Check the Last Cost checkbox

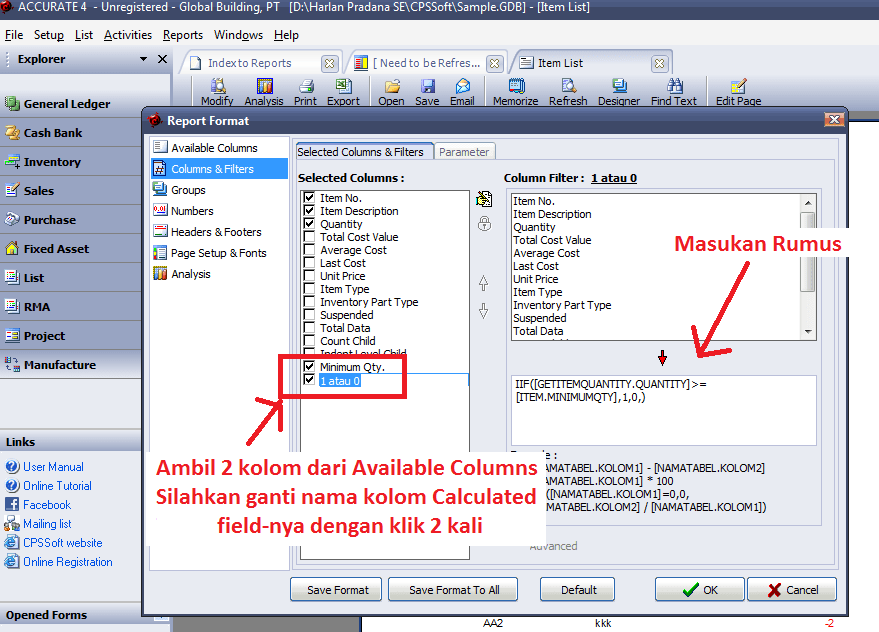tap(309, 262)
